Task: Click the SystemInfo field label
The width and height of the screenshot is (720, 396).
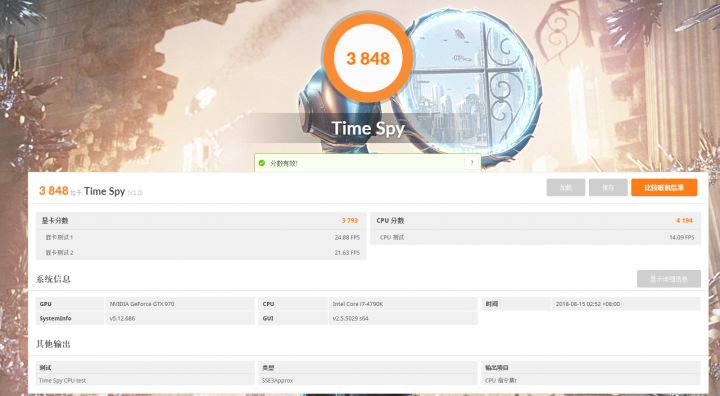Action: [55, 318]
